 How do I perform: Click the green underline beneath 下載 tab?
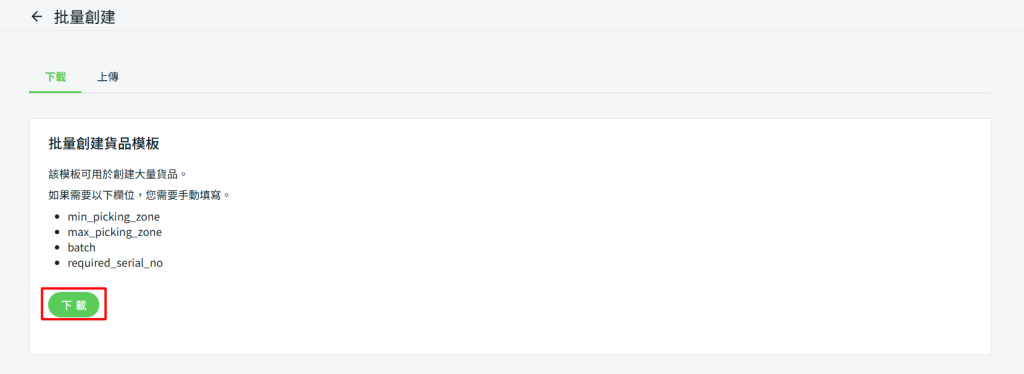[x=56, y=92]
